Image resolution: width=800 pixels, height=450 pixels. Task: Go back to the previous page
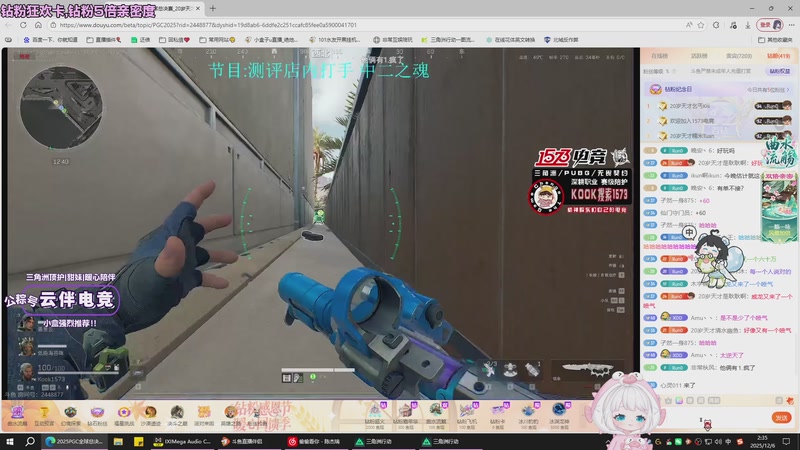(x=8, y=25)
